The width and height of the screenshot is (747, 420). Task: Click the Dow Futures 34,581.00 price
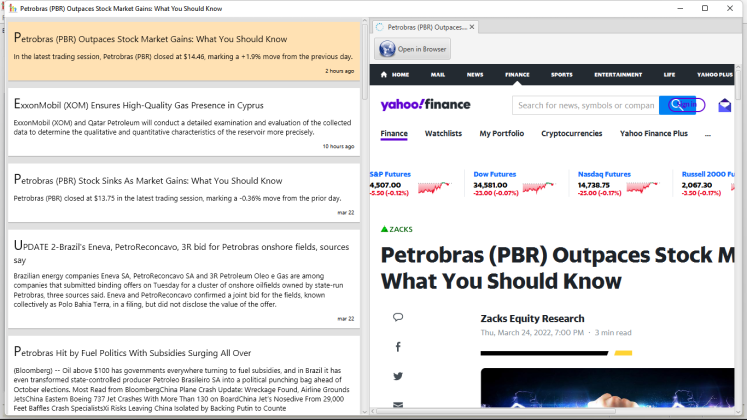490,185
